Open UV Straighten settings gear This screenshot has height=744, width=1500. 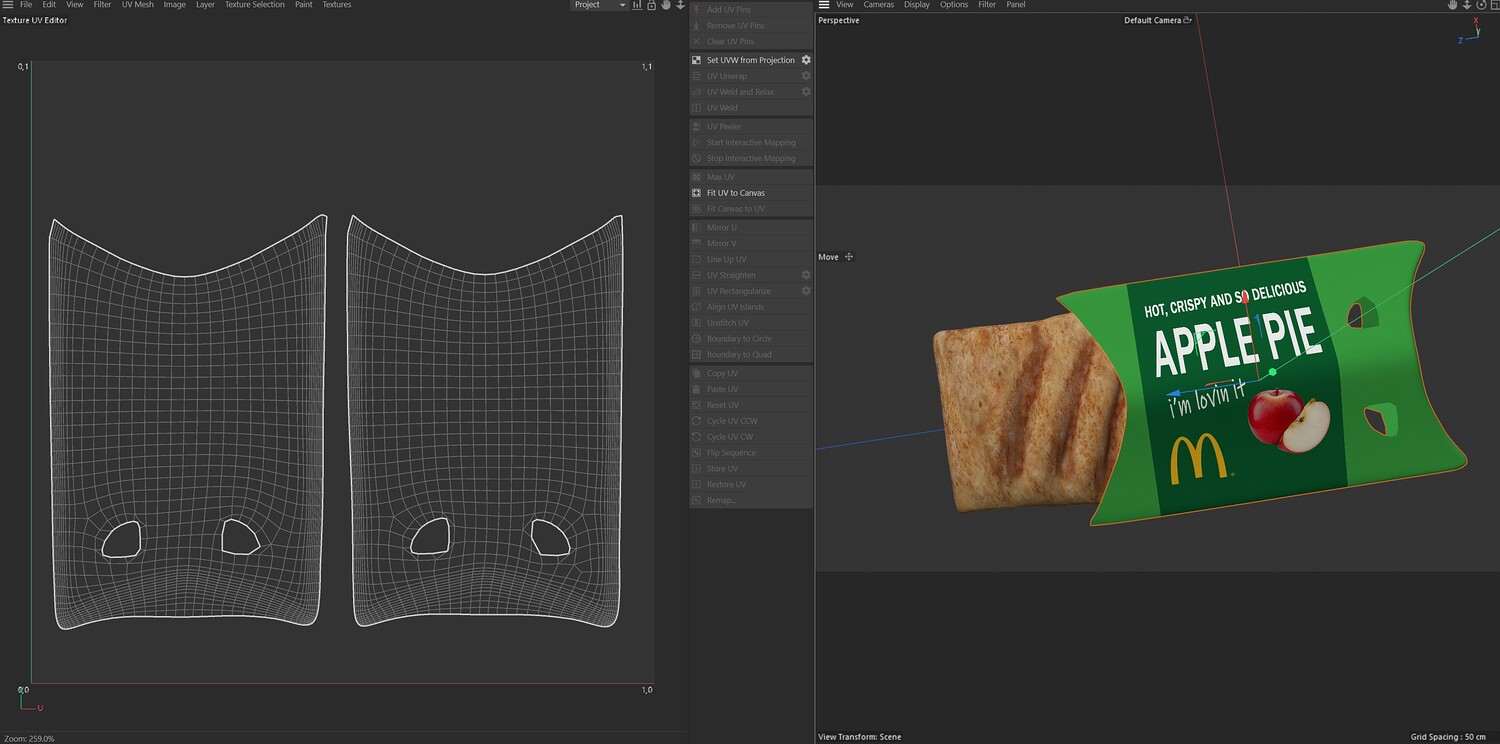pyautogui.click(x=806, y=275)
